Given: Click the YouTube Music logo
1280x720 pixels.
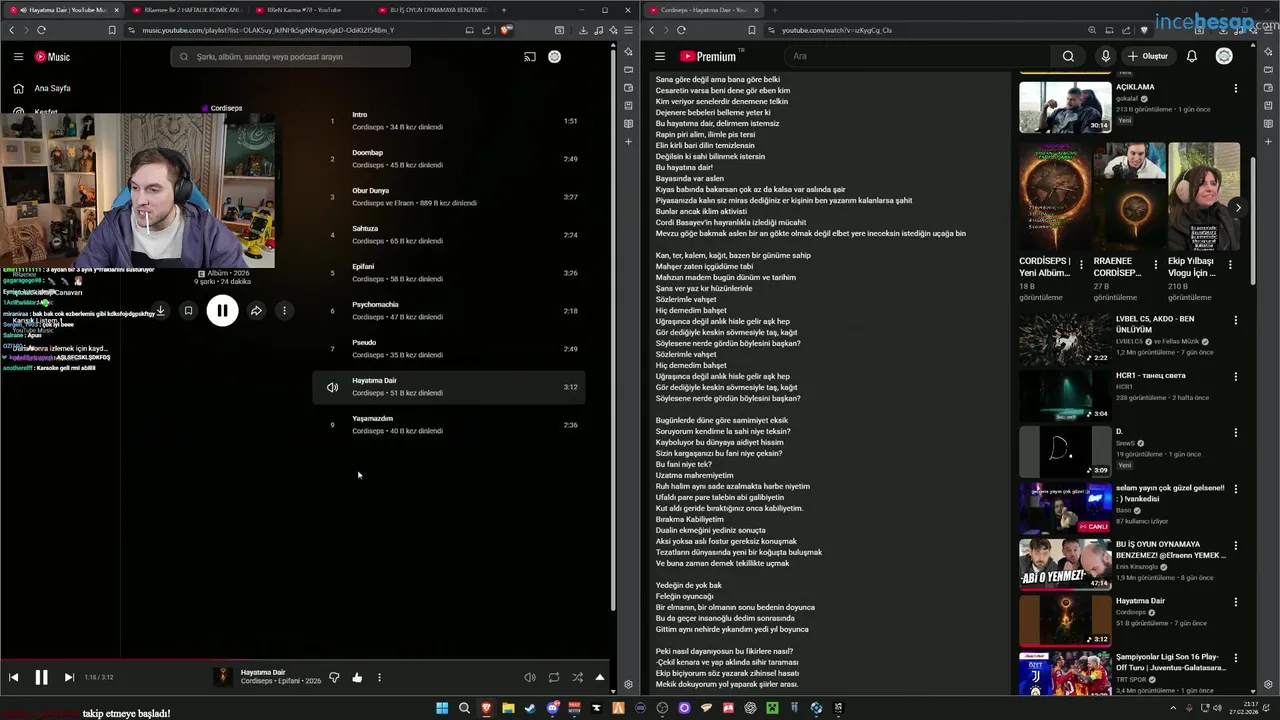Looking at the screenshot, I should tap(50, 57).
